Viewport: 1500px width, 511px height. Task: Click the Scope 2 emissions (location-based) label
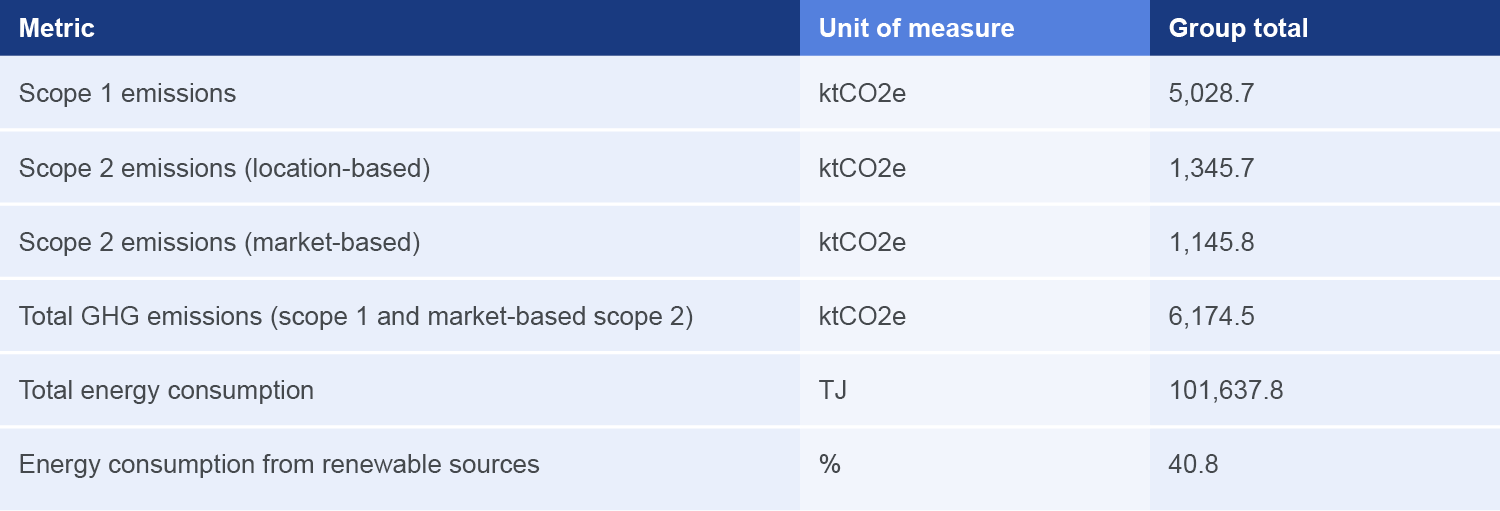[224, 168]
